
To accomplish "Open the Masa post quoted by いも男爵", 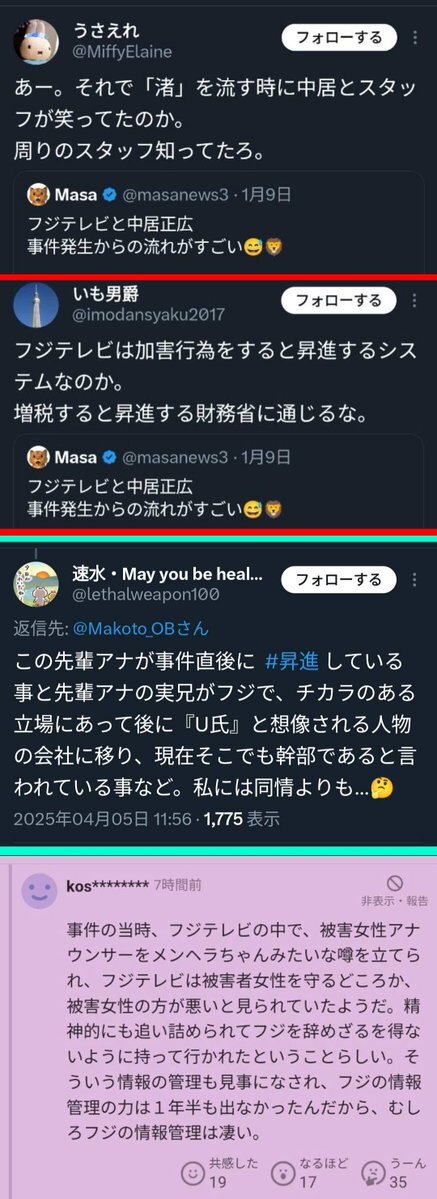I will pyautogui.click(x=218, y=483).
